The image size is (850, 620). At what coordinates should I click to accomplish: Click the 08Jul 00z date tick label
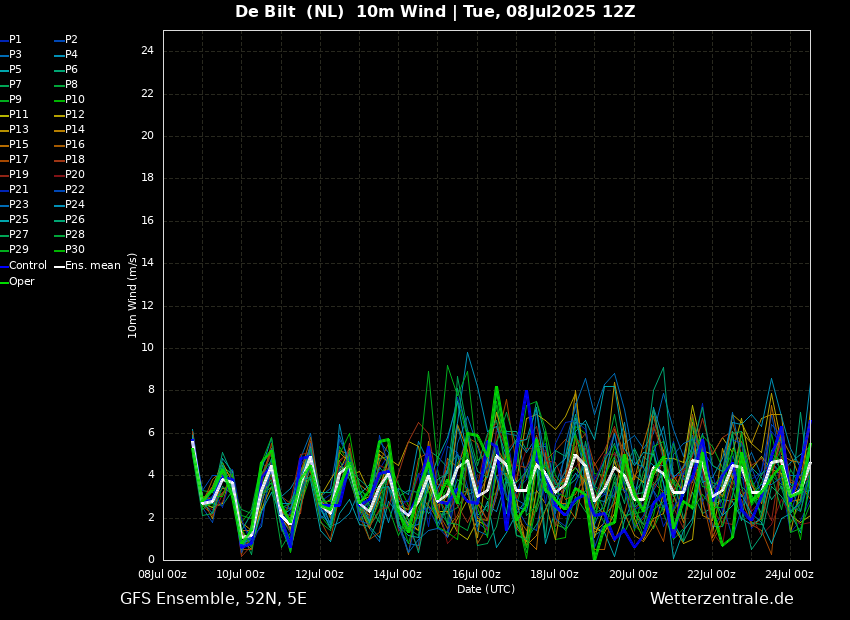coord(162,574)
